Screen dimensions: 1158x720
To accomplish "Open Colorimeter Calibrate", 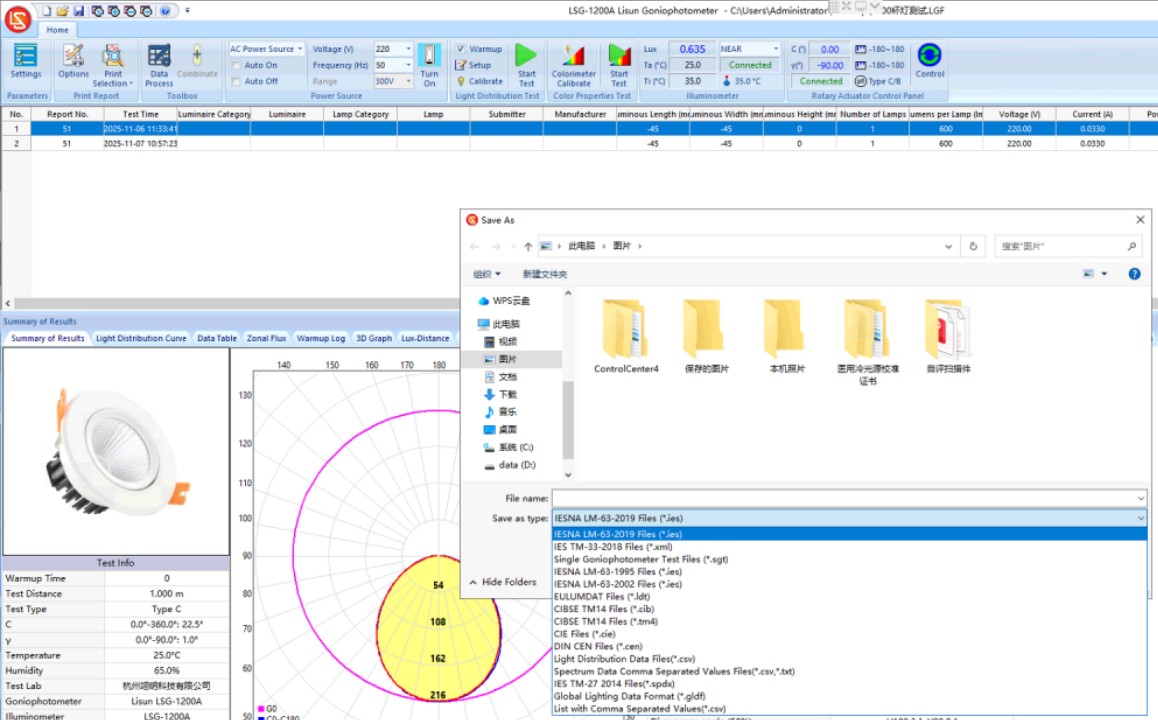I will [x=573, y=65].
